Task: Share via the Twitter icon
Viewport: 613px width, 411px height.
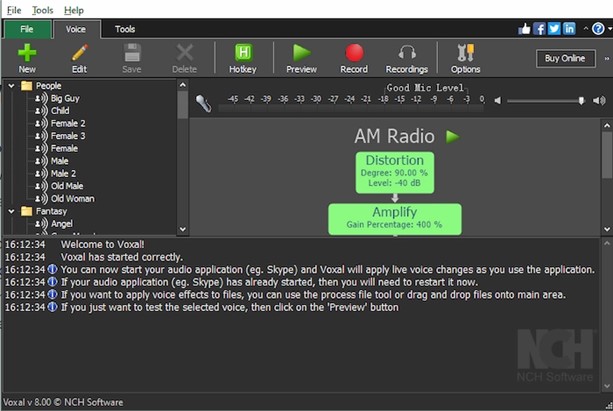Action: (x=554, y=29)
